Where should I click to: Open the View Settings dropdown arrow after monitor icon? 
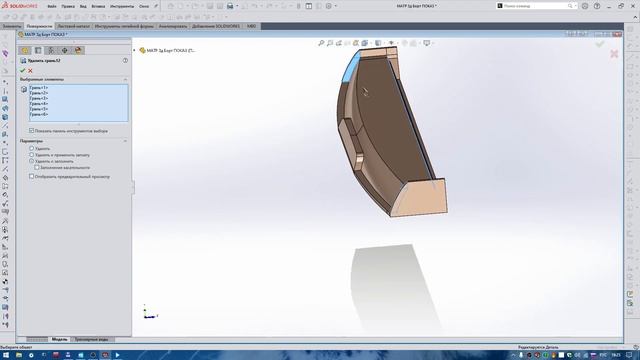[432, 43]
